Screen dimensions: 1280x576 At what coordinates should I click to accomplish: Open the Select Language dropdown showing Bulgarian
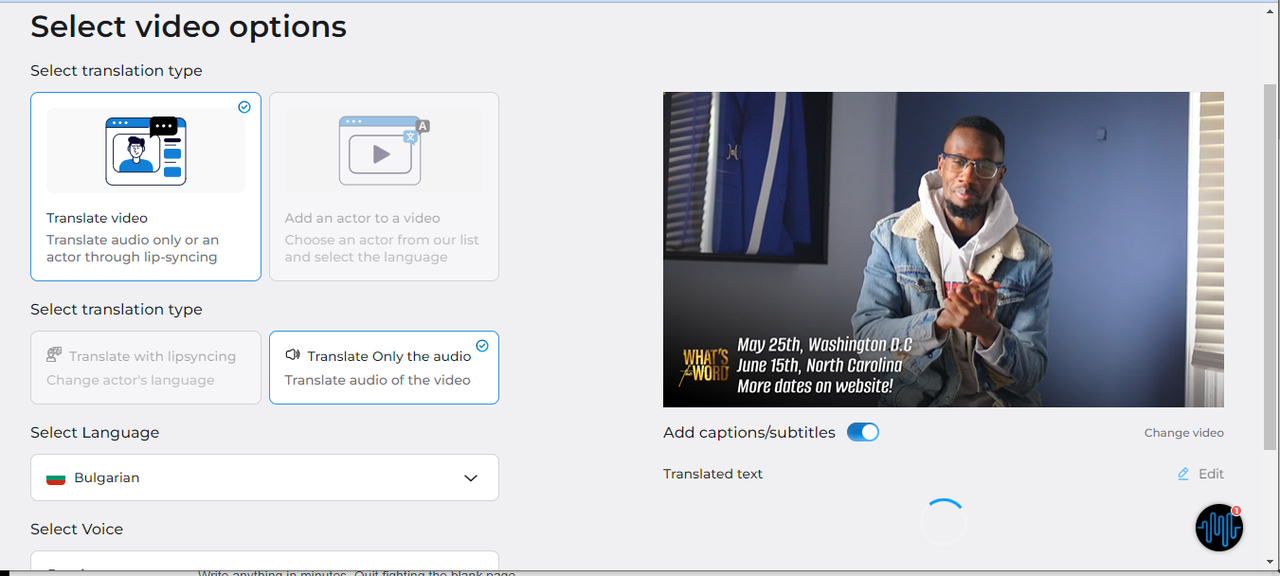[264, 478]
